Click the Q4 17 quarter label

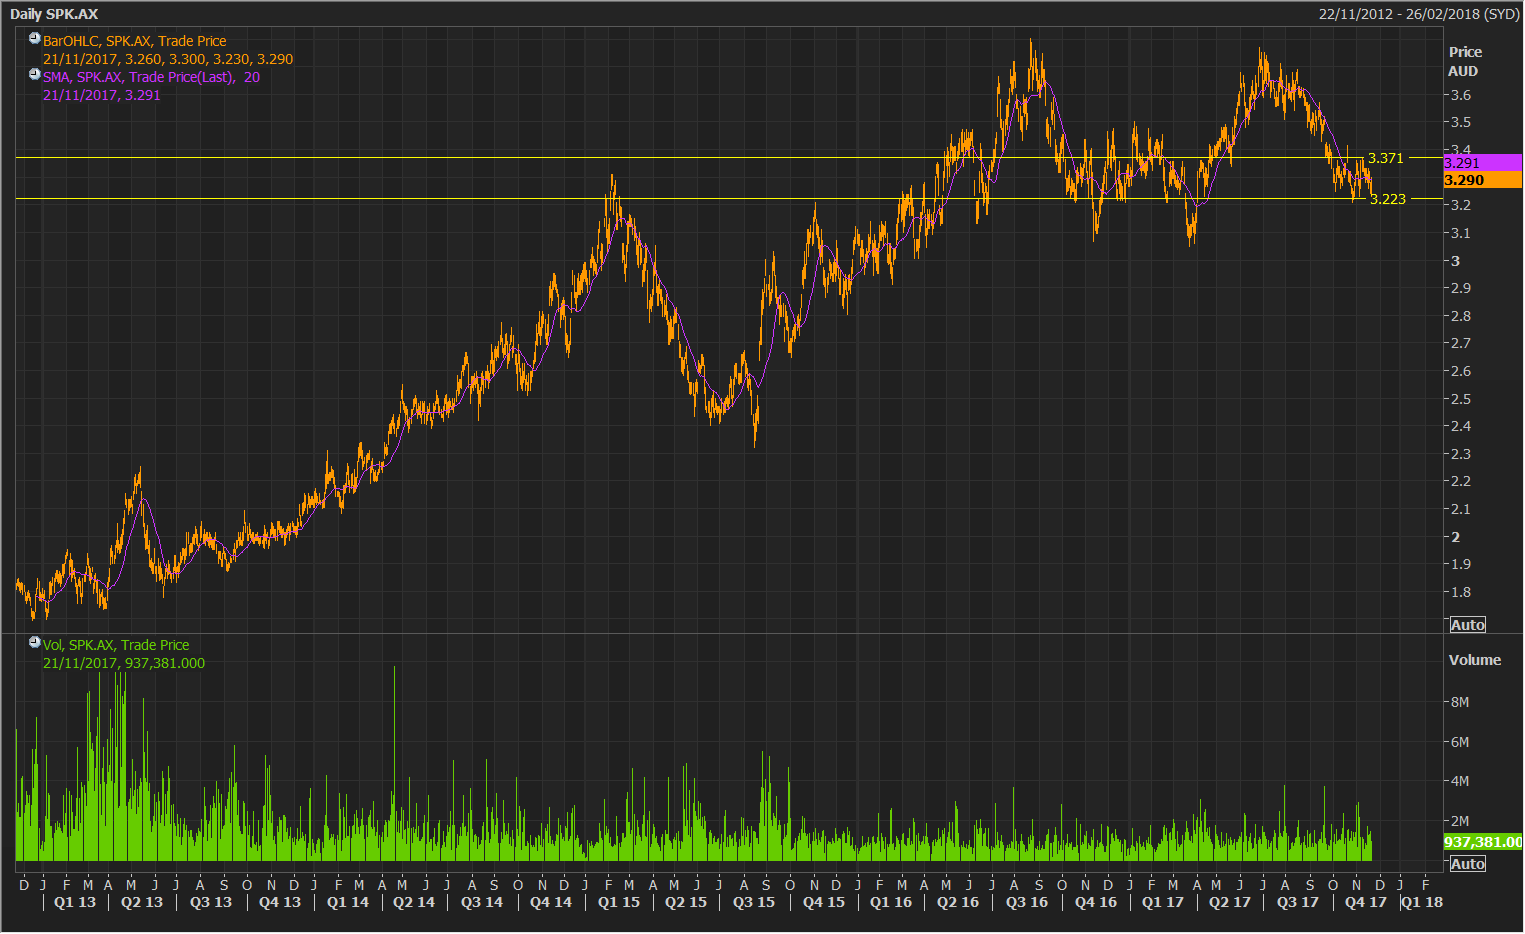click(x=1366, y=902)
